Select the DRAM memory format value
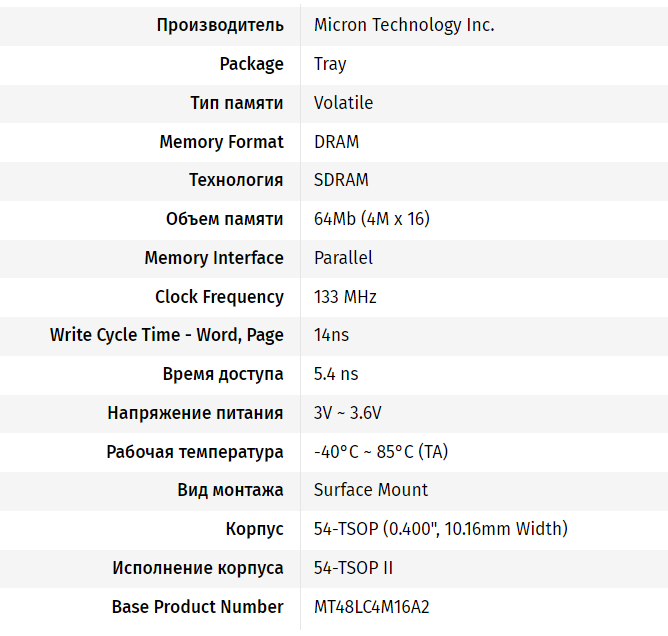 (x=336, y=142)
